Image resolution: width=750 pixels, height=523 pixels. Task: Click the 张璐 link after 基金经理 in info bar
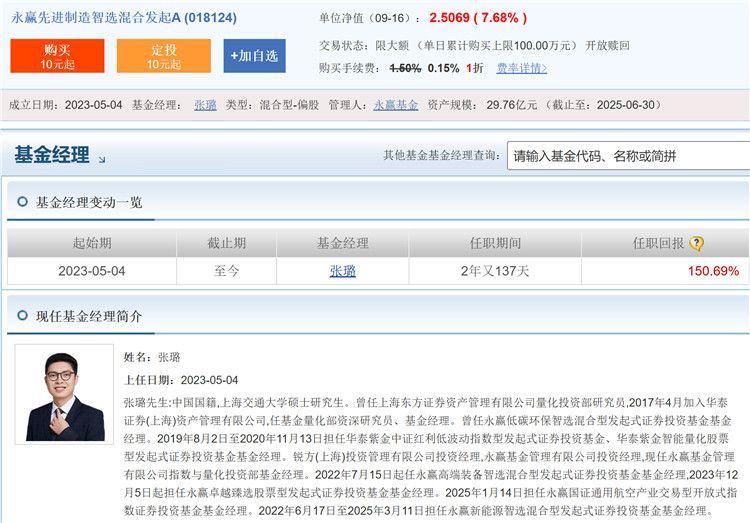(205, 105)
